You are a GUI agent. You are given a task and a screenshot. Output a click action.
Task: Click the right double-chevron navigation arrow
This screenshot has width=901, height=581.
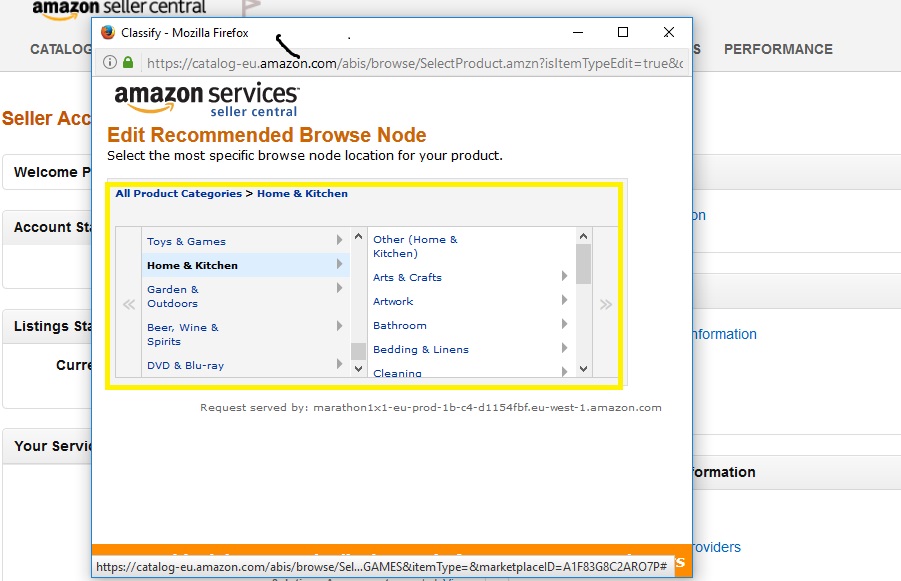coord(606,304)
